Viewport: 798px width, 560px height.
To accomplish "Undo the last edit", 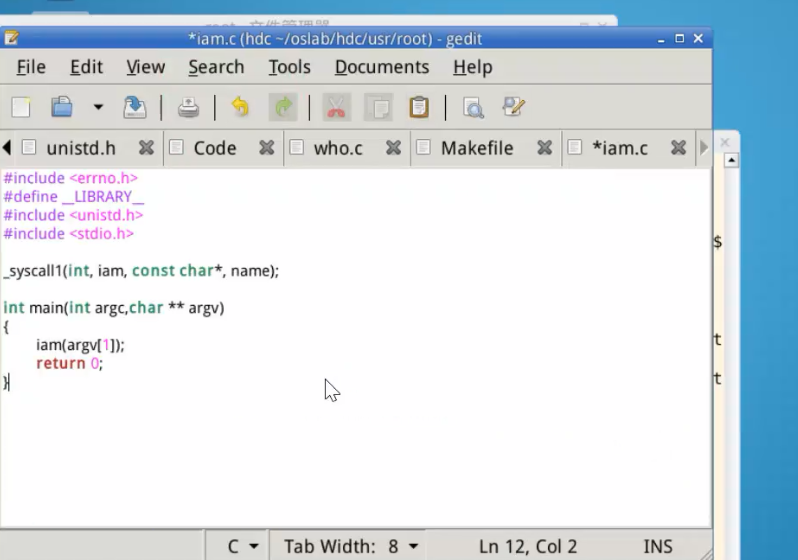I will [240, 107].
